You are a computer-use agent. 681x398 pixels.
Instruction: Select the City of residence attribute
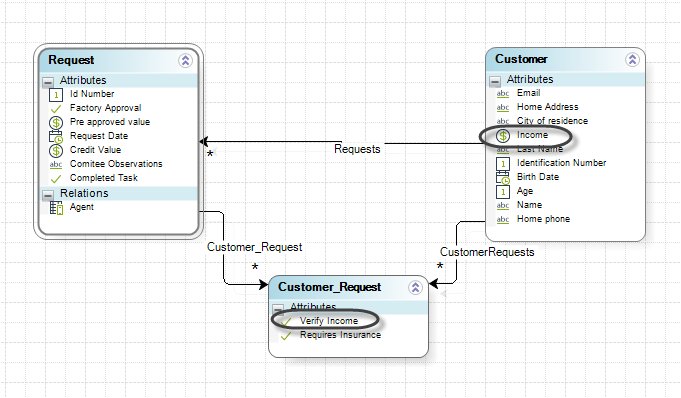552,121
